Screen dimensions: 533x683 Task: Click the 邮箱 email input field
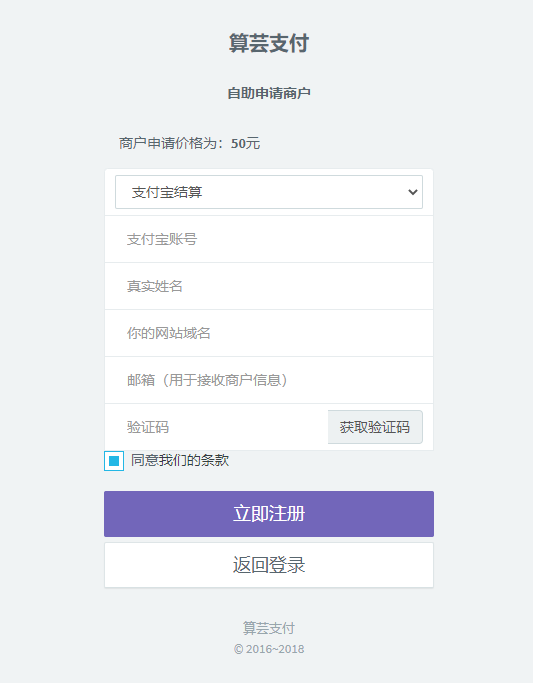269,380
